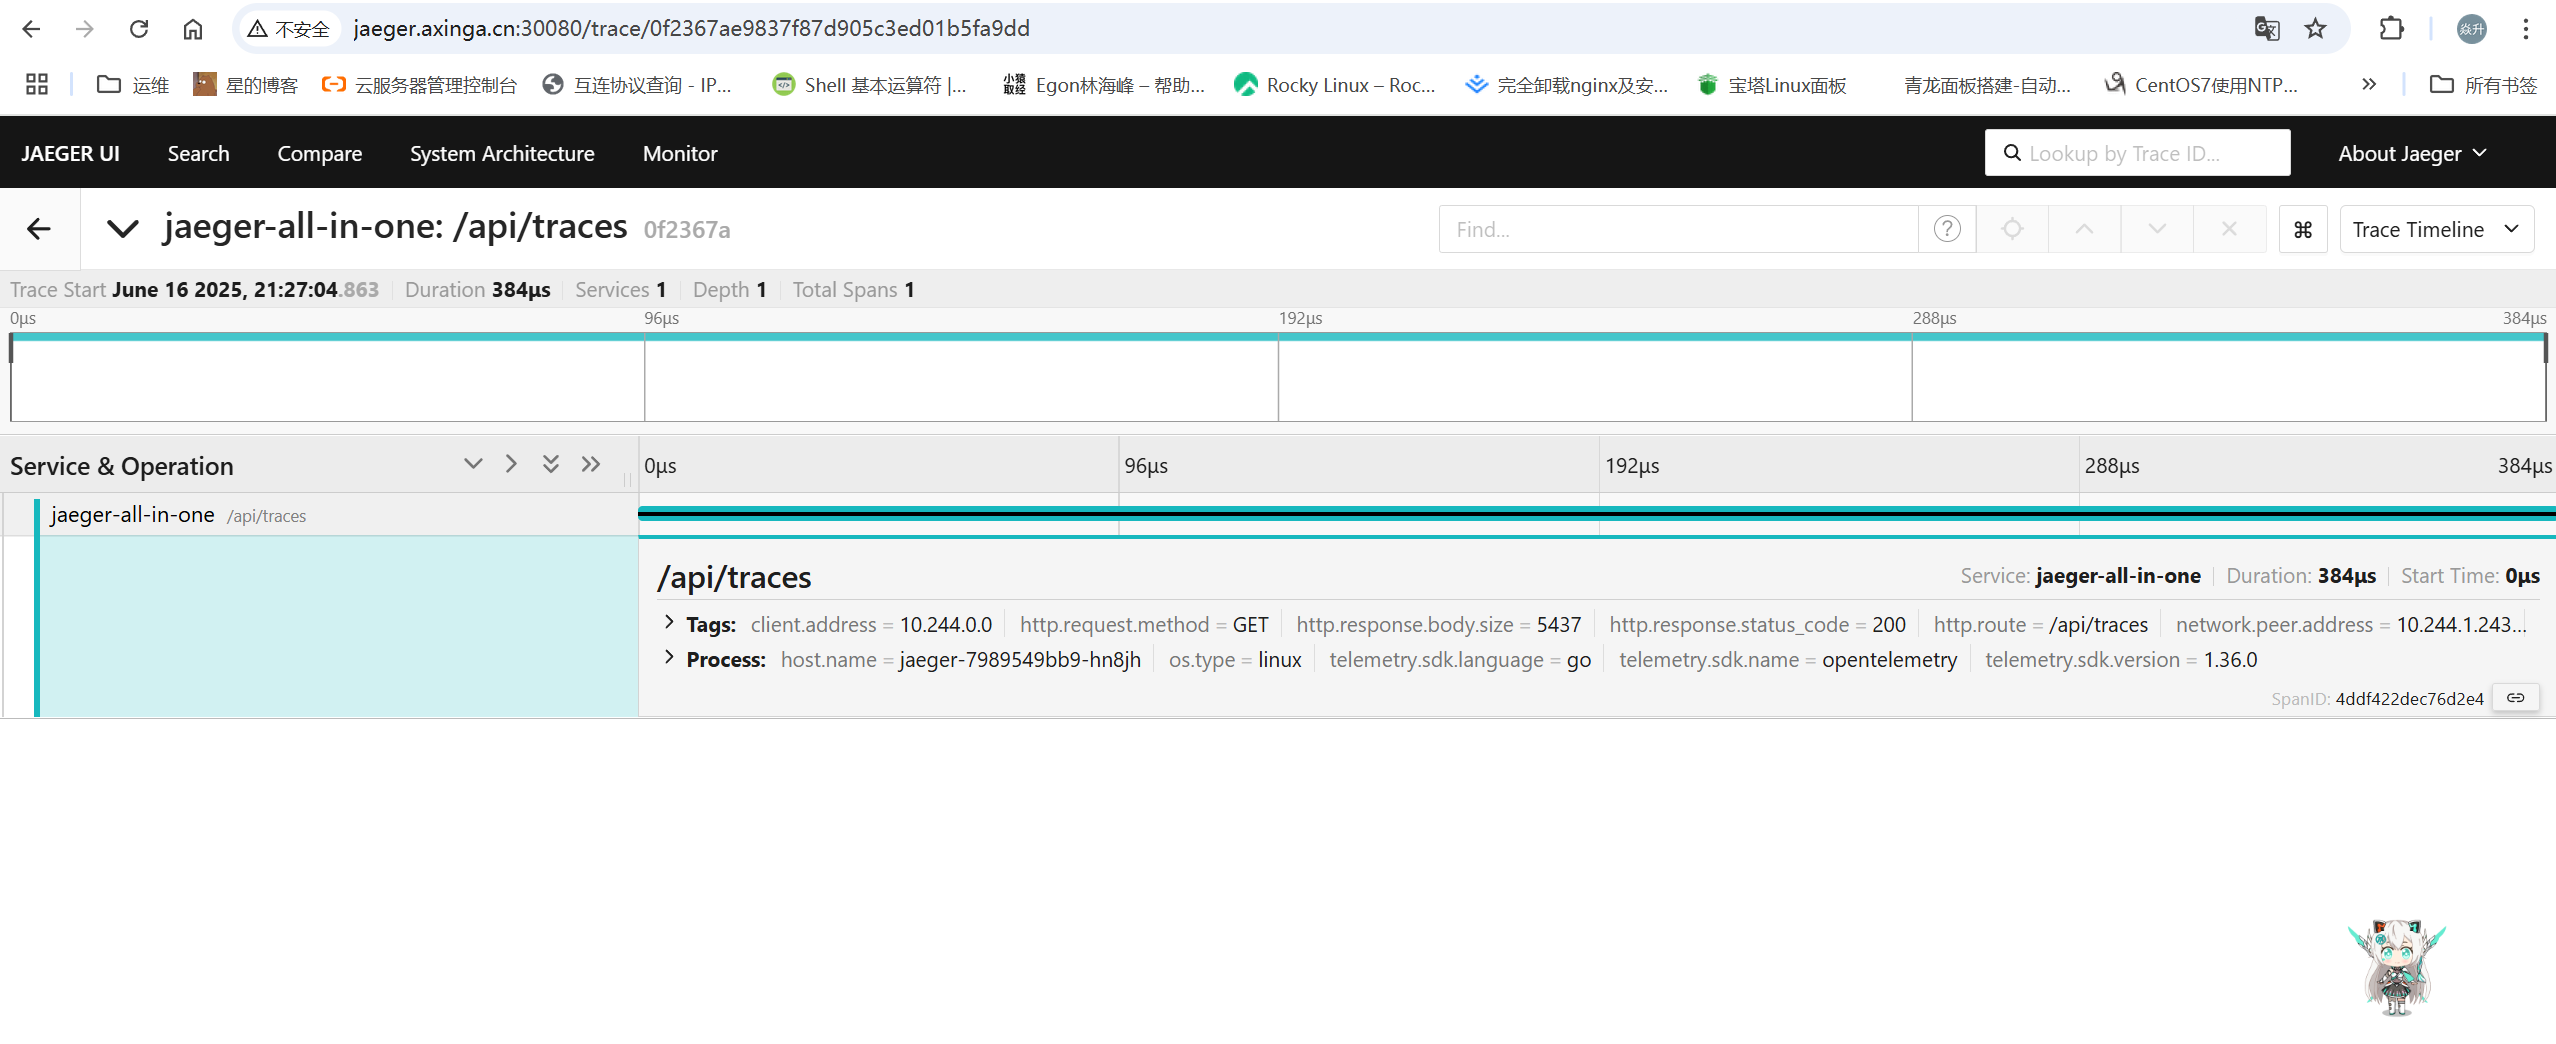The image size is (2556, 1044).
Task: Open the 云服务器管理控制台 bookmark
Action: pos(420,85)
